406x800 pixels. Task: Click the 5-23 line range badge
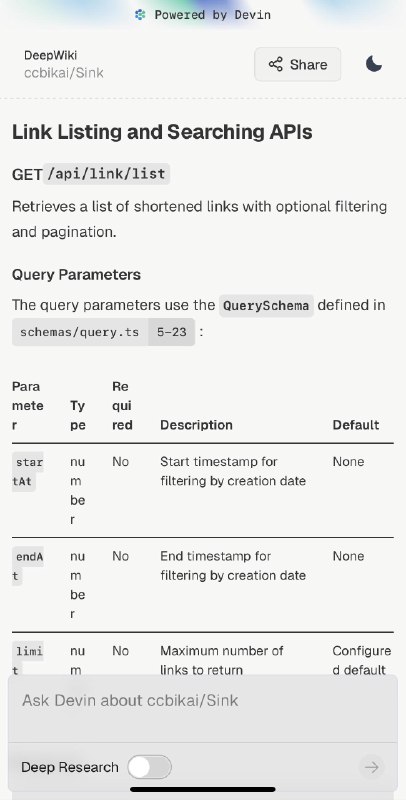(172, 332)
